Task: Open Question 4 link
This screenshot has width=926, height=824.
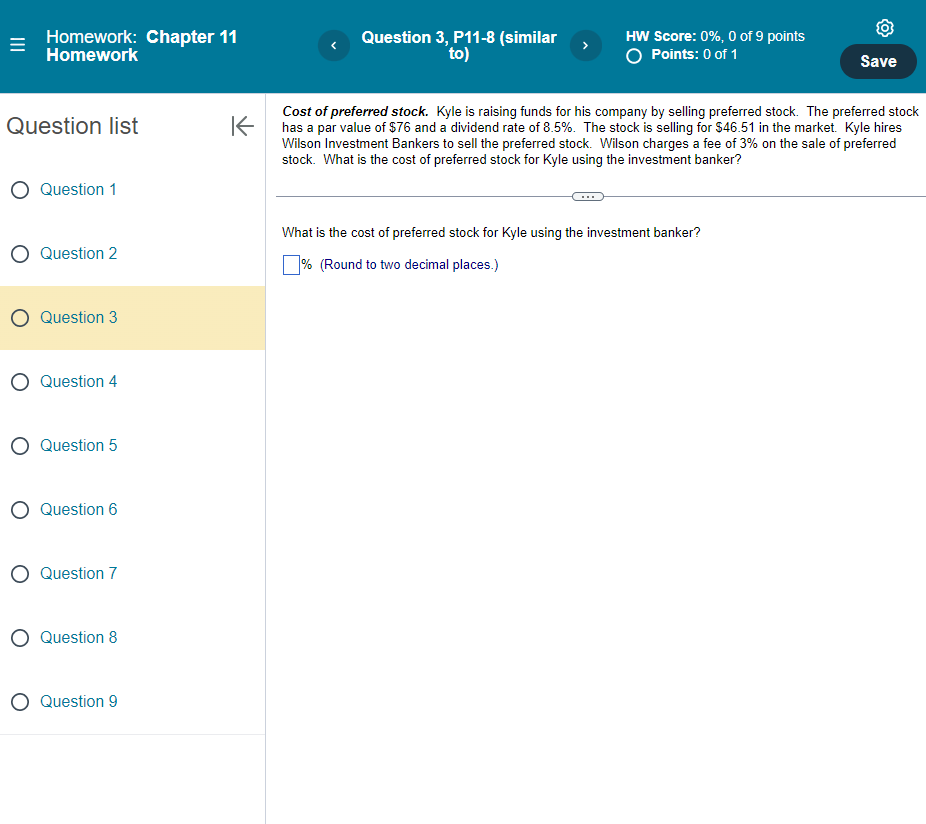Action: point(79,382)
